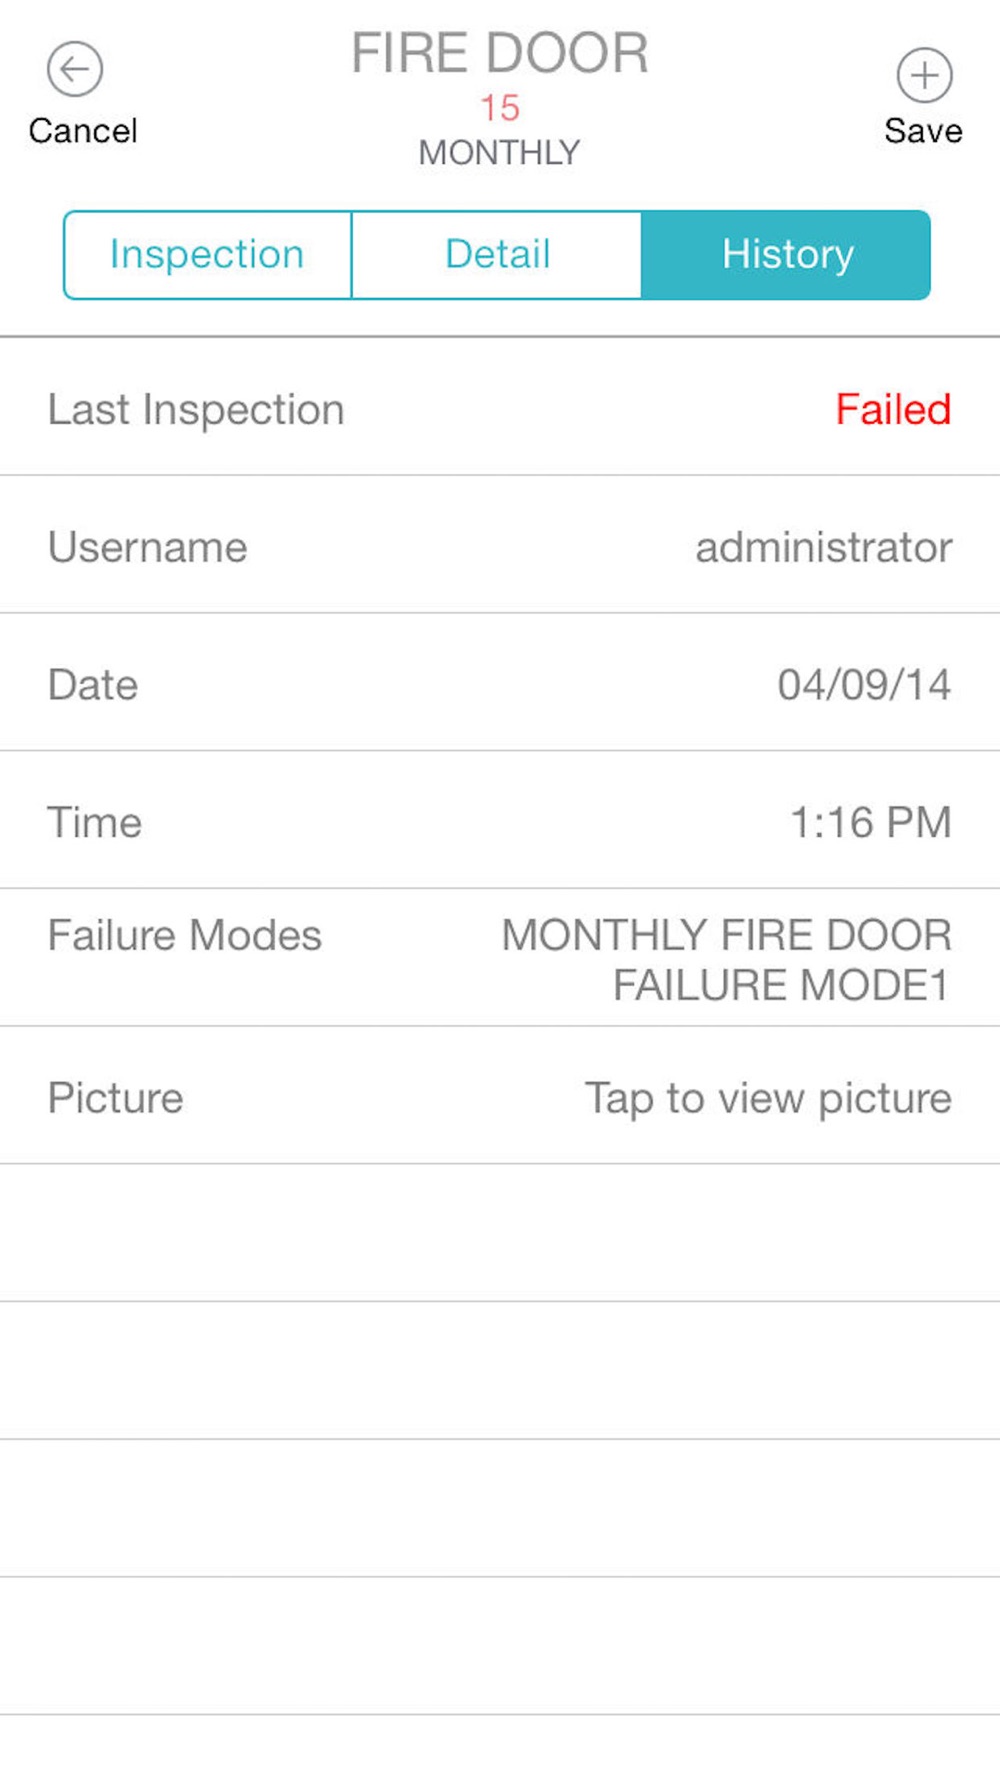Tap the back arrow Cancel icon

pos(75,70)
